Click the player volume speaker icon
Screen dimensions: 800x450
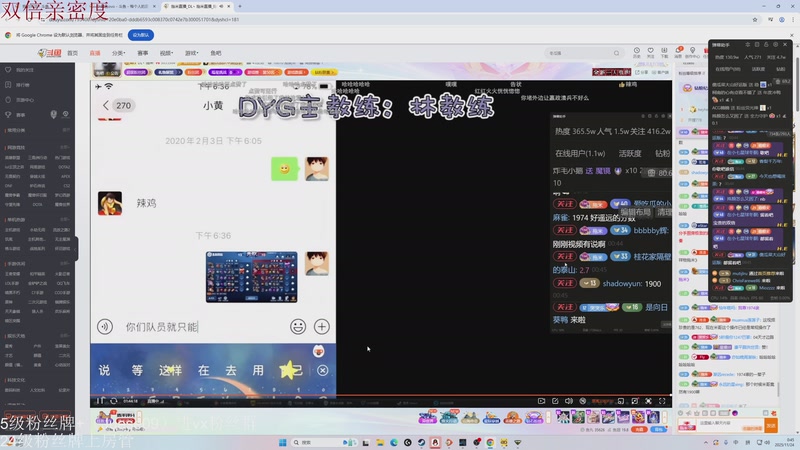click(569, 401)
